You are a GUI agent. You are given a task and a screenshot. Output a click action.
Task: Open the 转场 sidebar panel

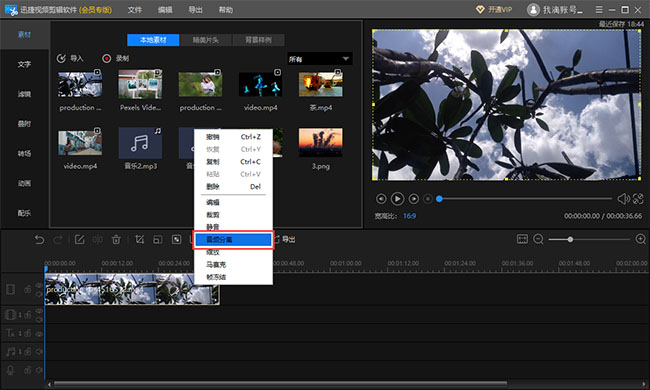(24, 154)
